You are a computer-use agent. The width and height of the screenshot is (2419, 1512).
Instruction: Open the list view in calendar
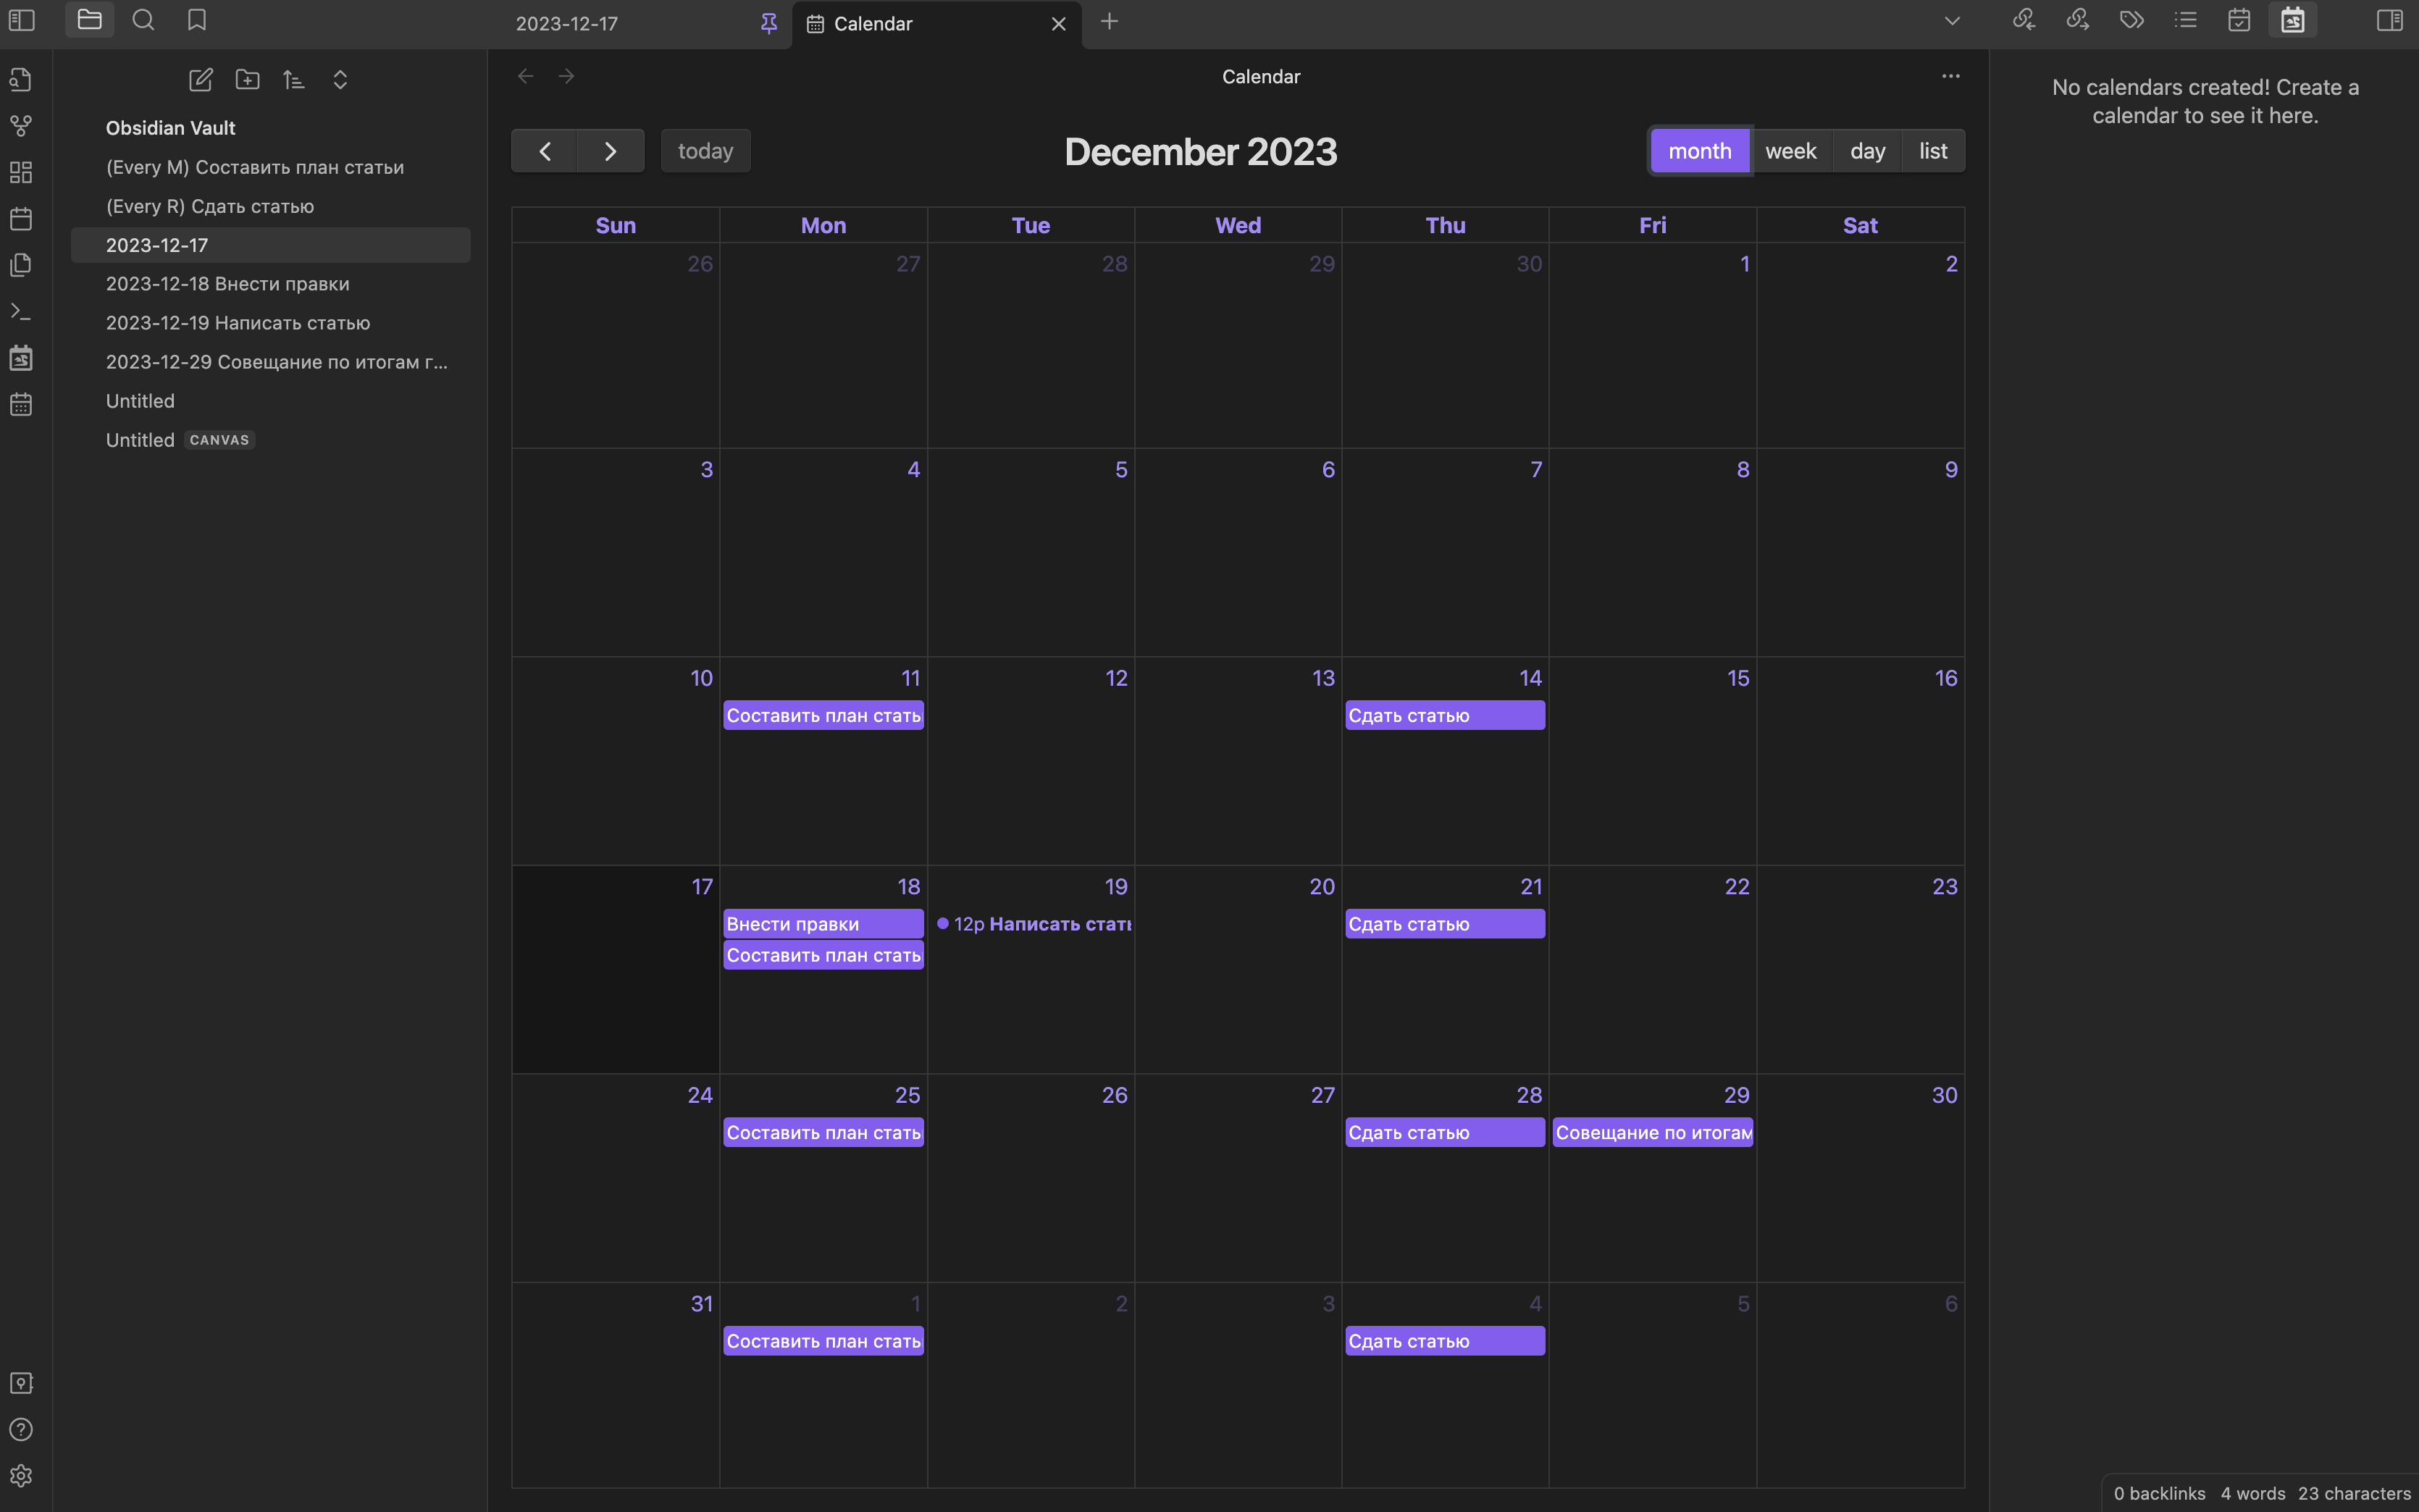coord(1932,150)
